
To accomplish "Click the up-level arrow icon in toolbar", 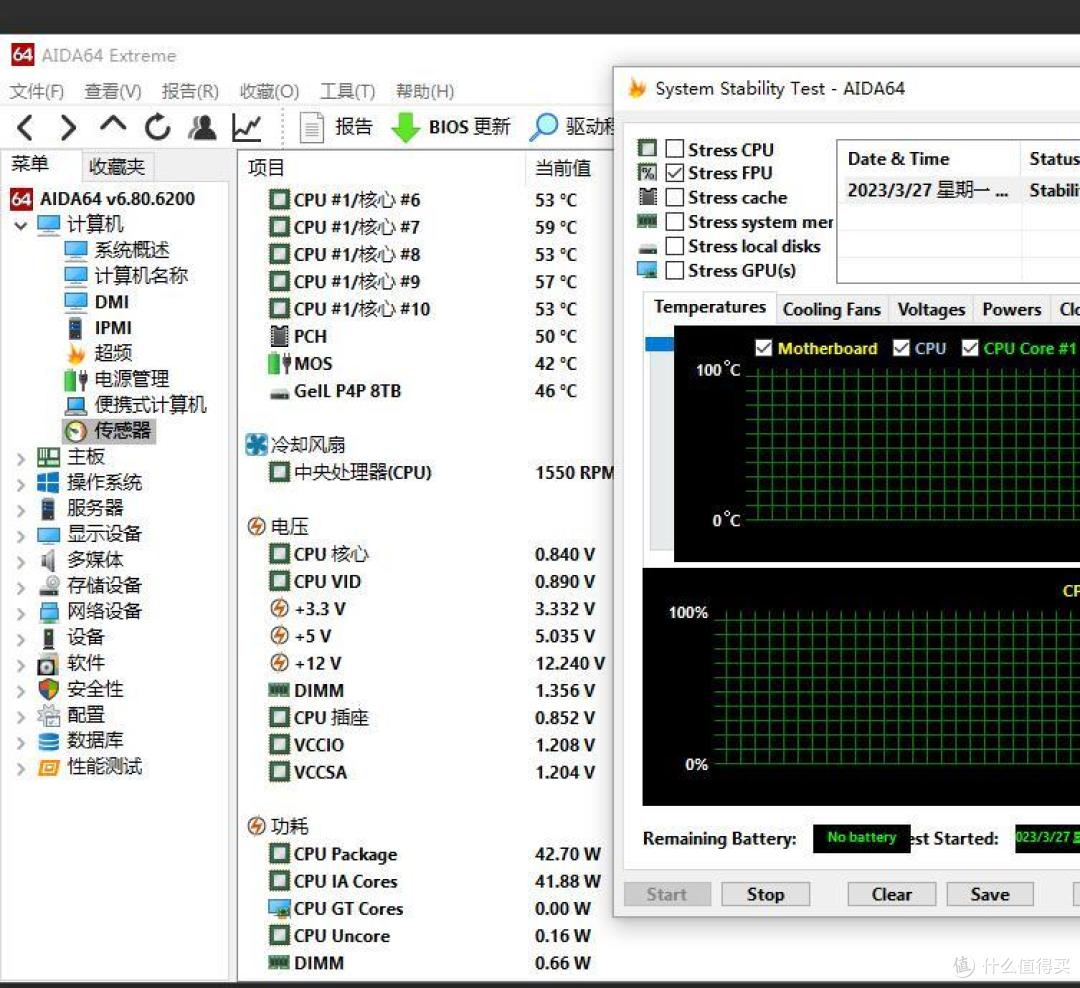I will (x=113, y=125).
